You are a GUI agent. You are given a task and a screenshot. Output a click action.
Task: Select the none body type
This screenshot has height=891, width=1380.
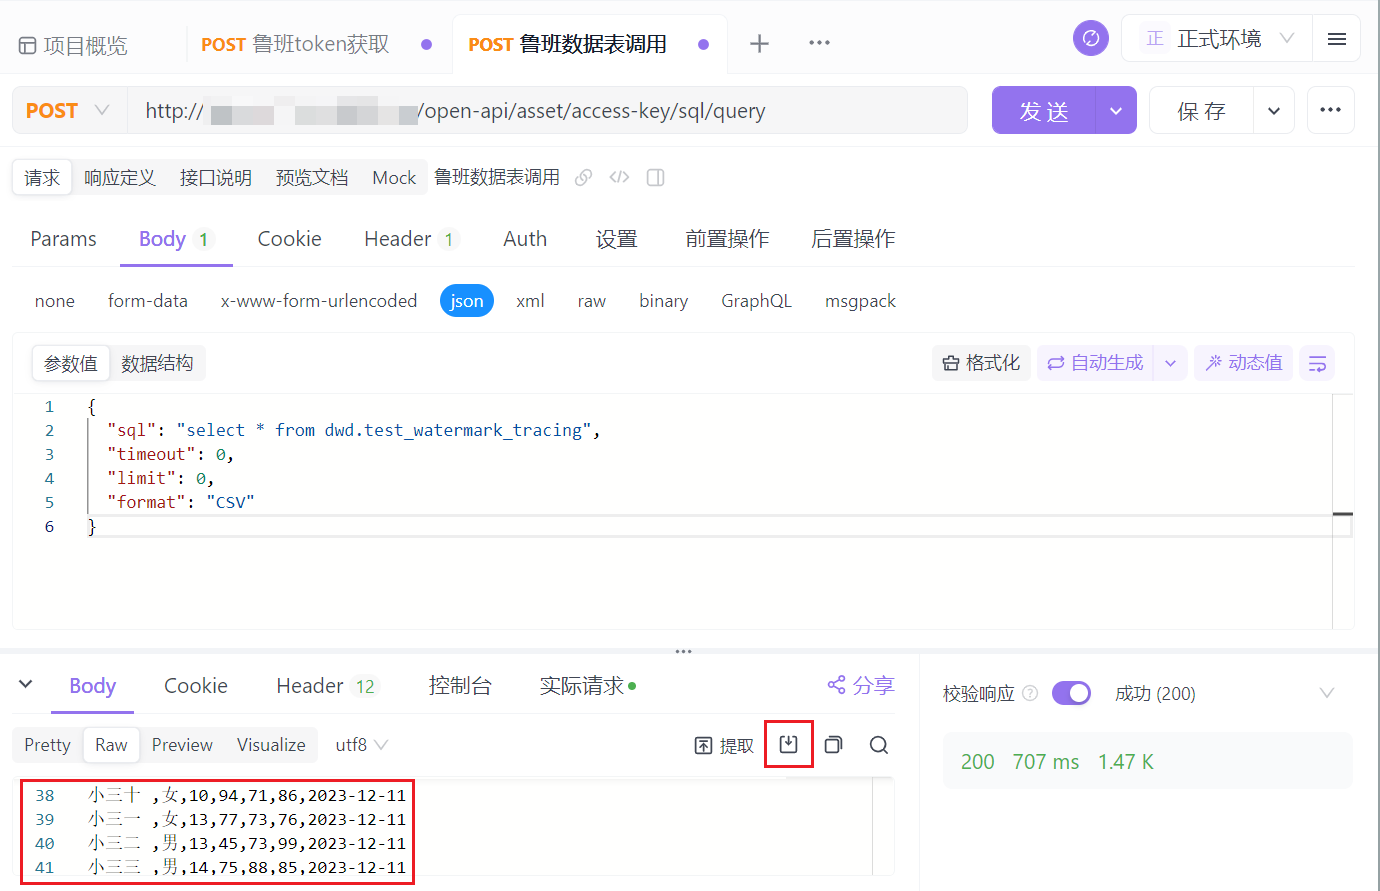(55, 301)
